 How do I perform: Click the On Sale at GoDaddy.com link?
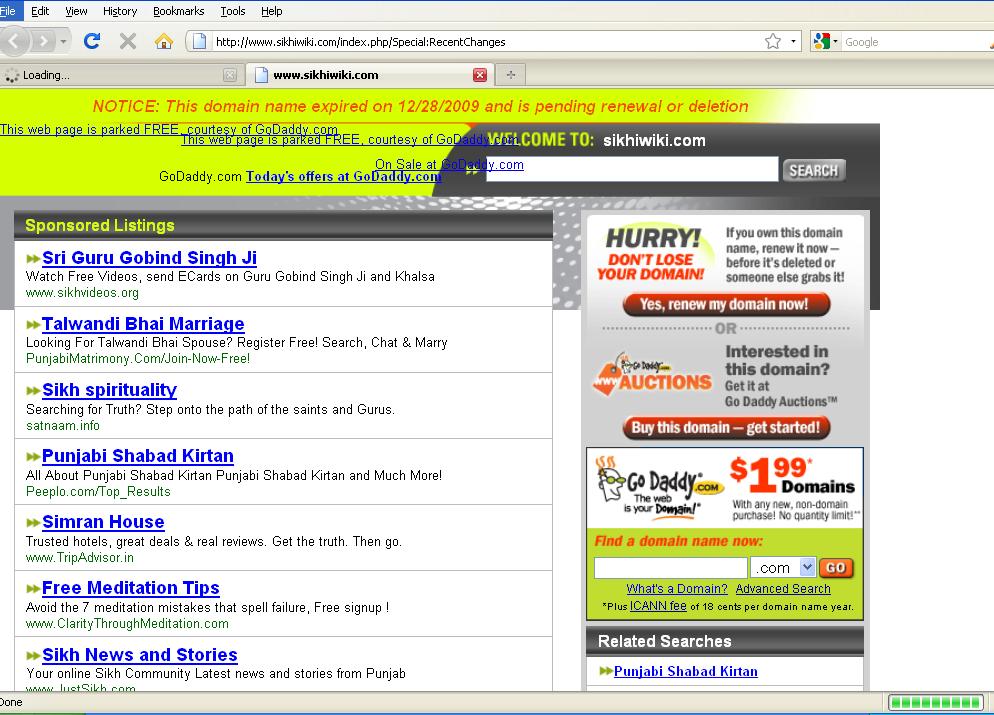coord(449,164)
